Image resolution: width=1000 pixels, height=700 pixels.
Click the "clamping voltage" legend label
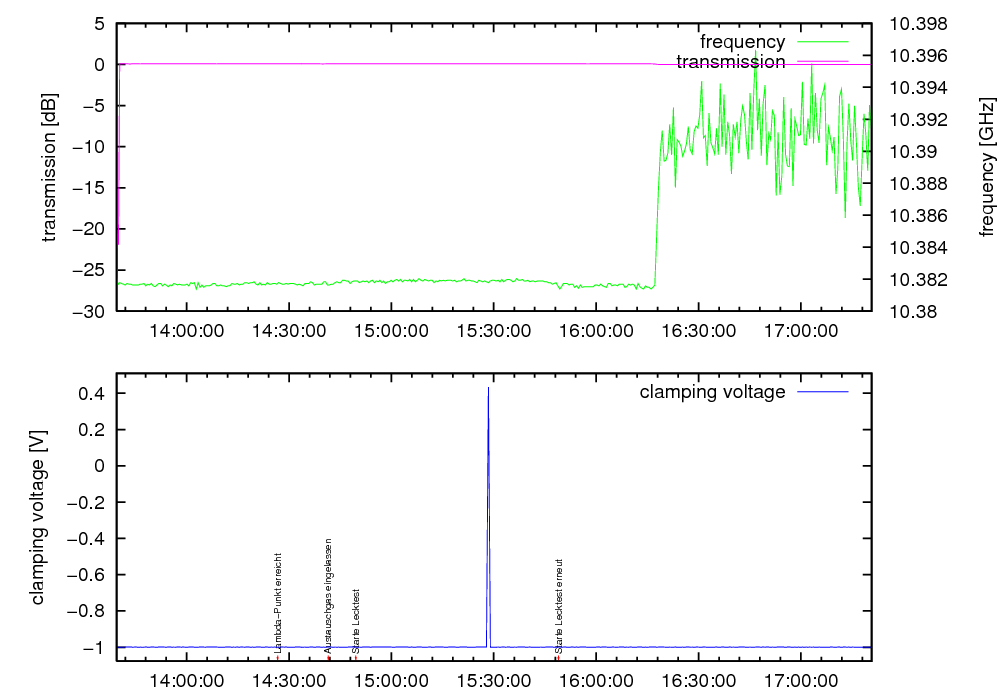712,392
